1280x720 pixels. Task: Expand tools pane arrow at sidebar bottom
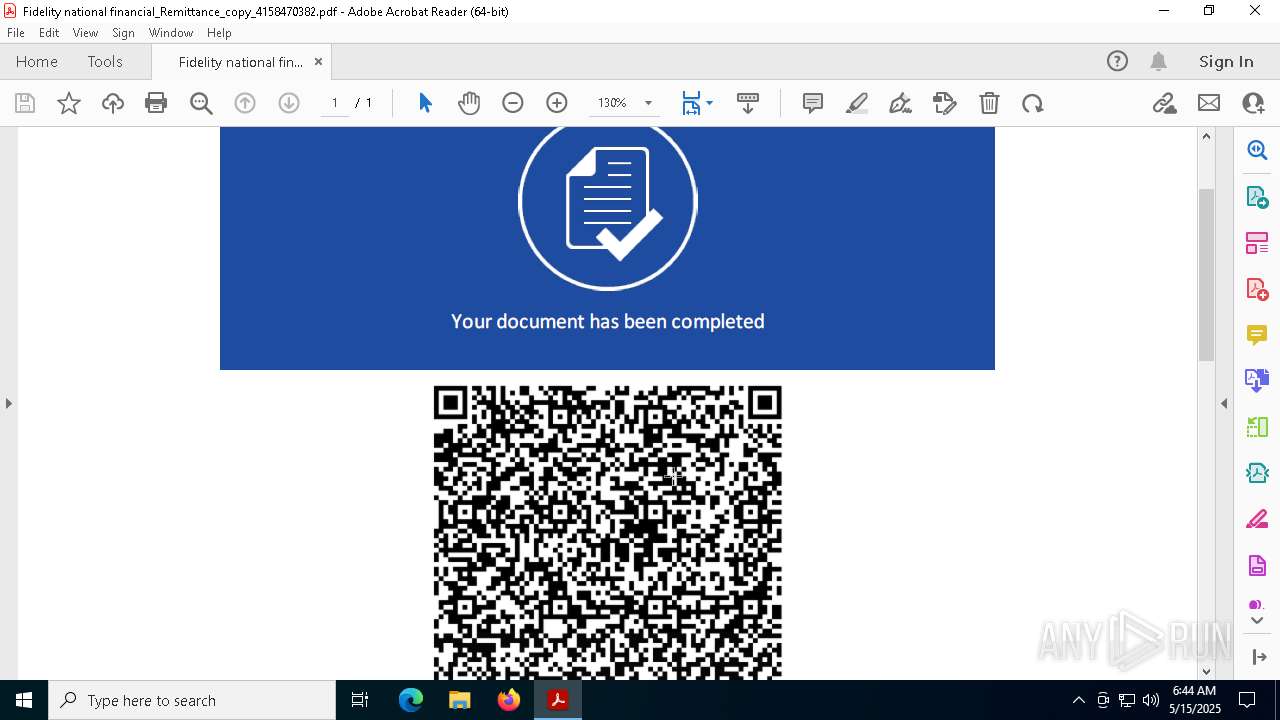(1258, 657)
